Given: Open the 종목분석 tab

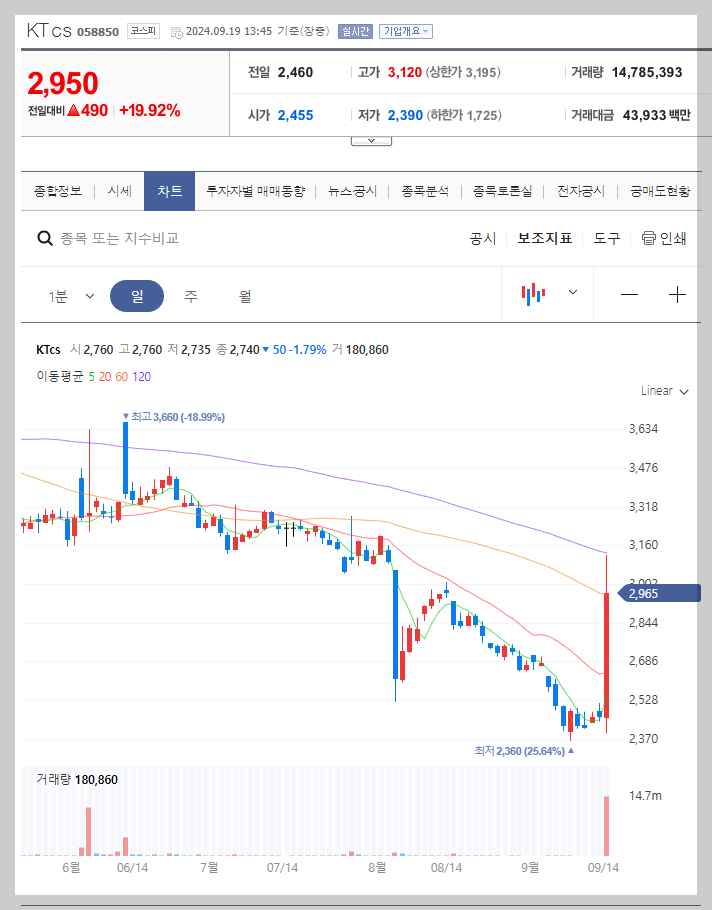Looking at the screenshot, I should (x=425, y=190).
